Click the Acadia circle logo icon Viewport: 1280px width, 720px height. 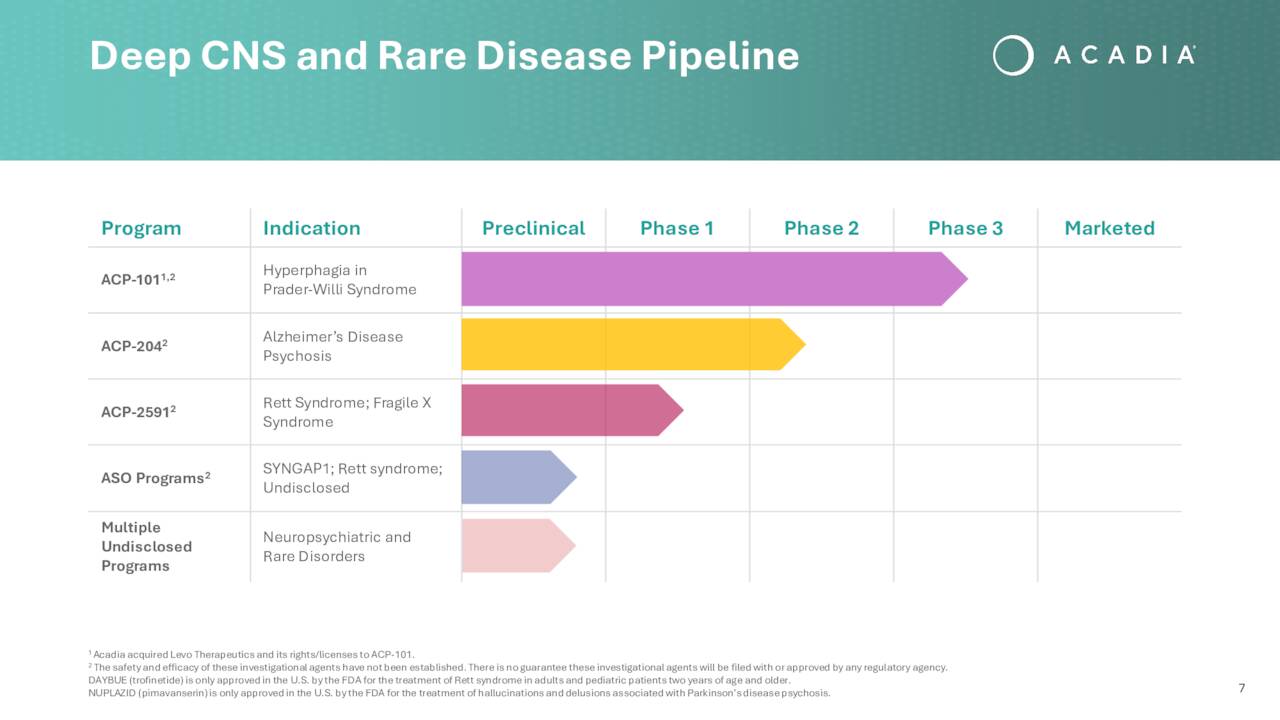(1012, 55)
